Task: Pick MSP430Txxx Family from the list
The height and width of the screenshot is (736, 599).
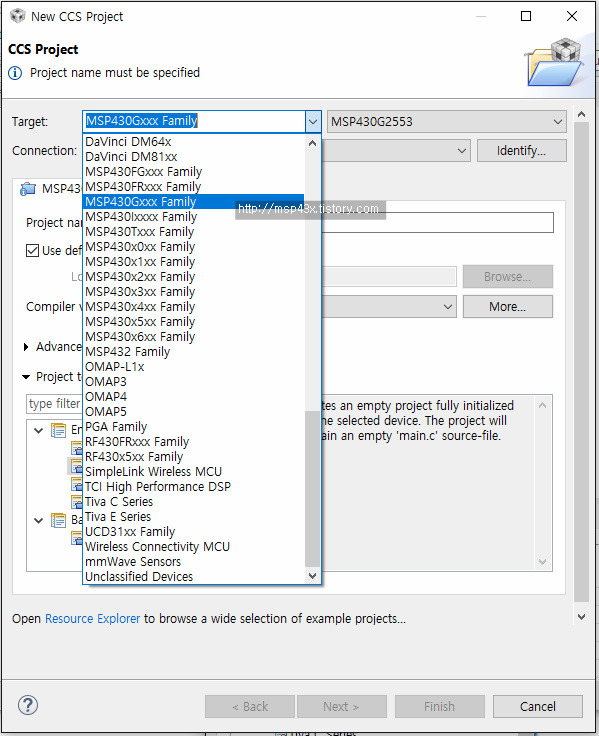Action: (x=193, y=232)
